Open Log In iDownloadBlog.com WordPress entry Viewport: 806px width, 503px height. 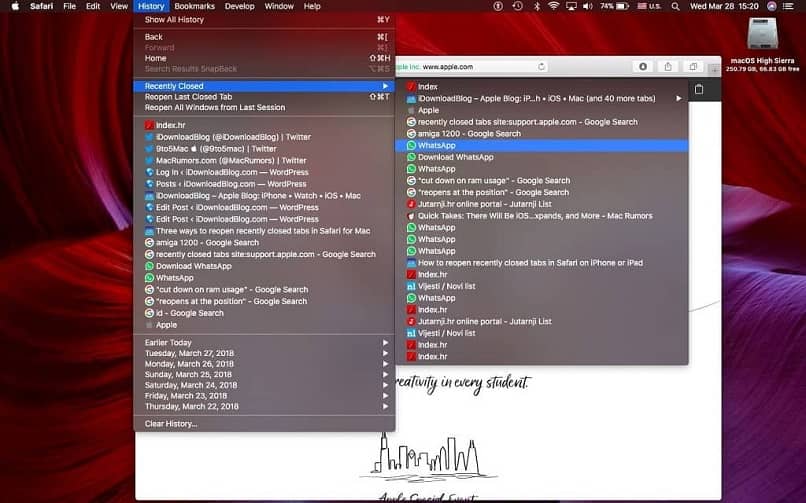tap(264, 172)
